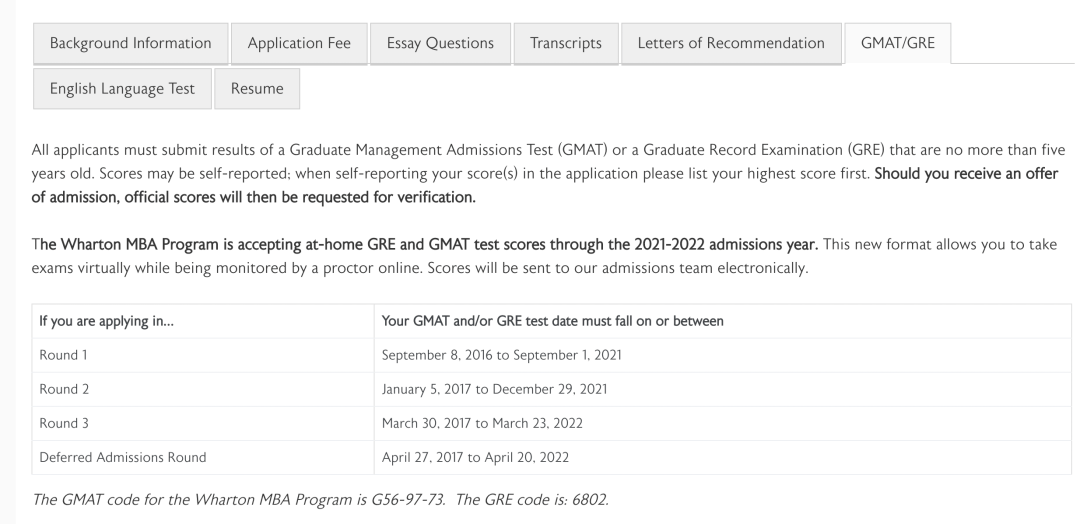Click the September 8, 2016 date range cell
The image size is (1080, 524).
click(501, 355)
